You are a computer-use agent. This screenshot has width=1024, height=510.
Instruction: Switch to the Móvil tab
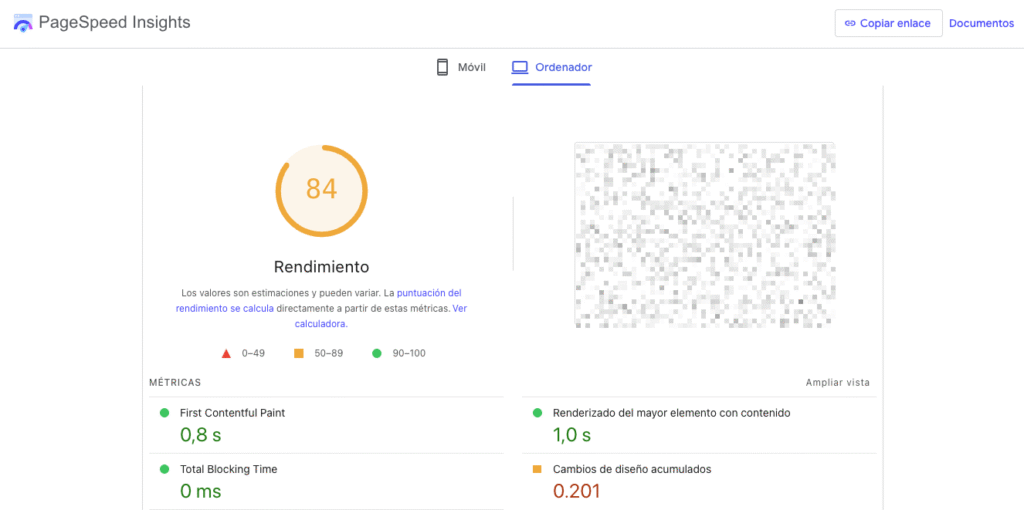click(x=461, y=67)
